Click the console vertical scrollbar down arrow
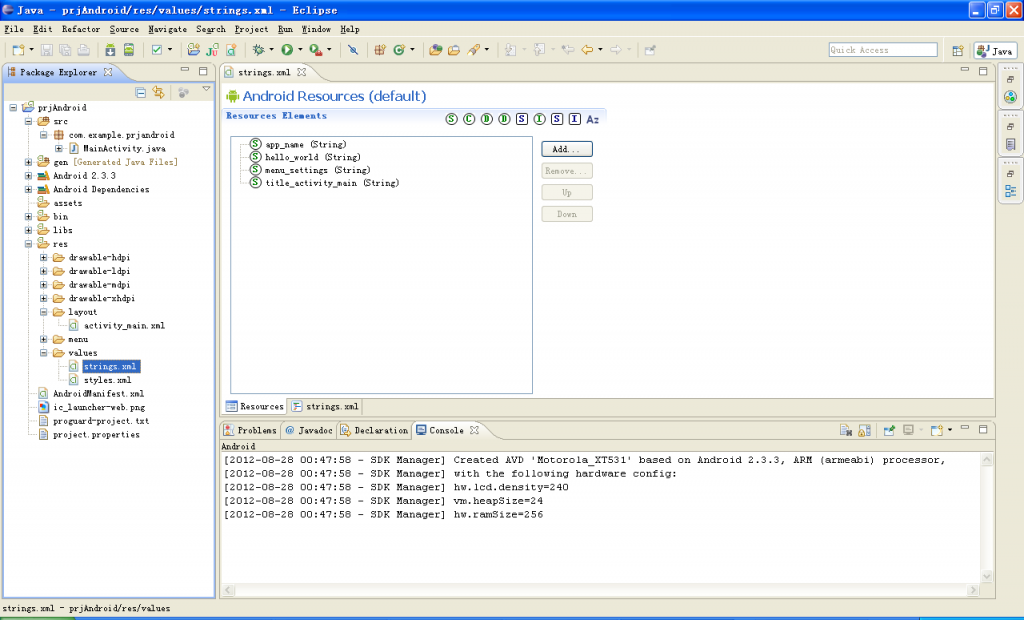The height and width of the screenshot is (620, 1024). (x=987, y=576)
